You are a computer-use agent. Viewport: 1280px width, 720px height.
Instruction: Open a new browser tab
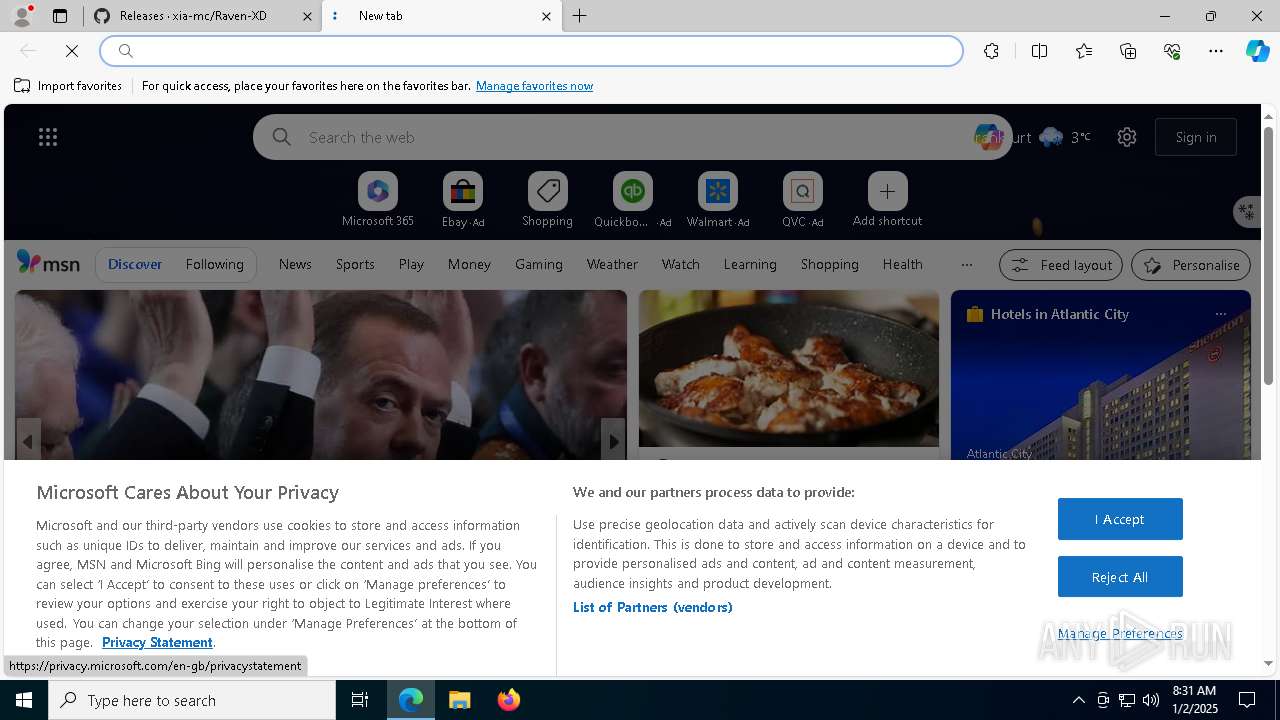(580, 16)
